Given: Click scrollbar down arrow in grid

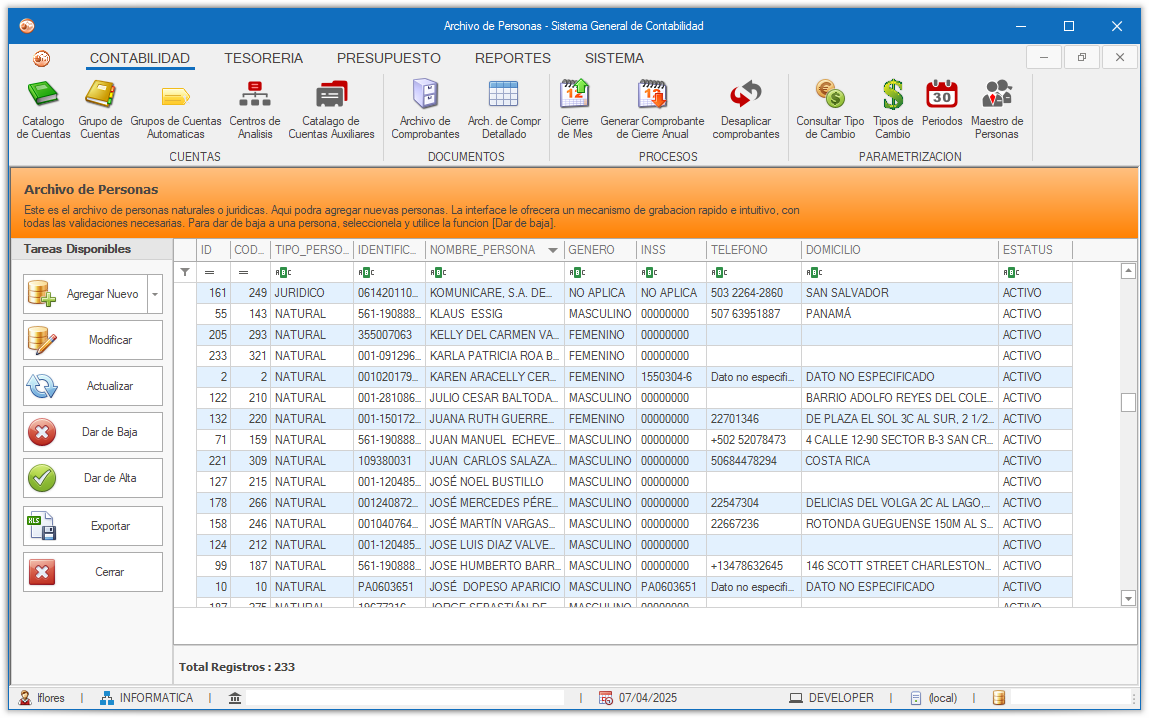Looking at the screenshot, I should click(x=1128, y=599).
